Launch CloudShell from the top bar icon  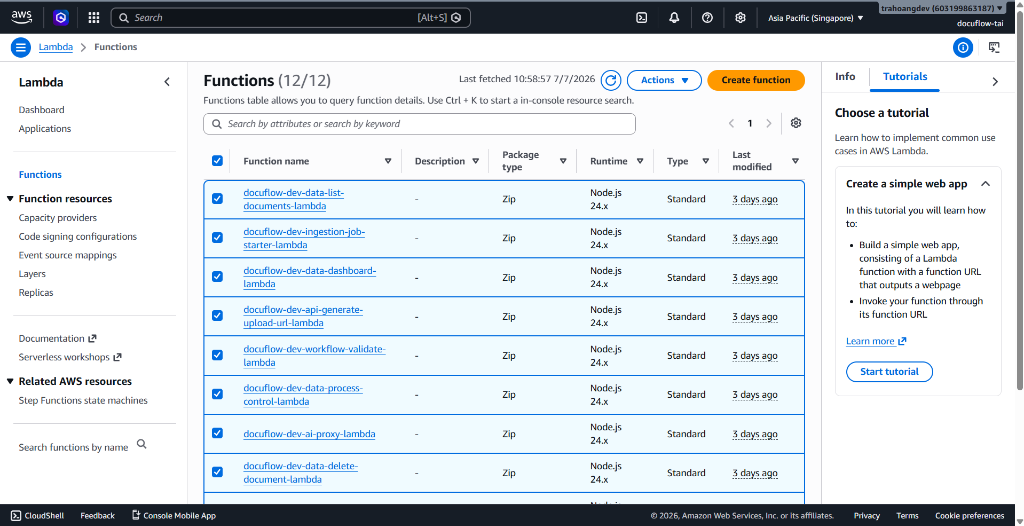pyautogui.click(x=641, y=18)
